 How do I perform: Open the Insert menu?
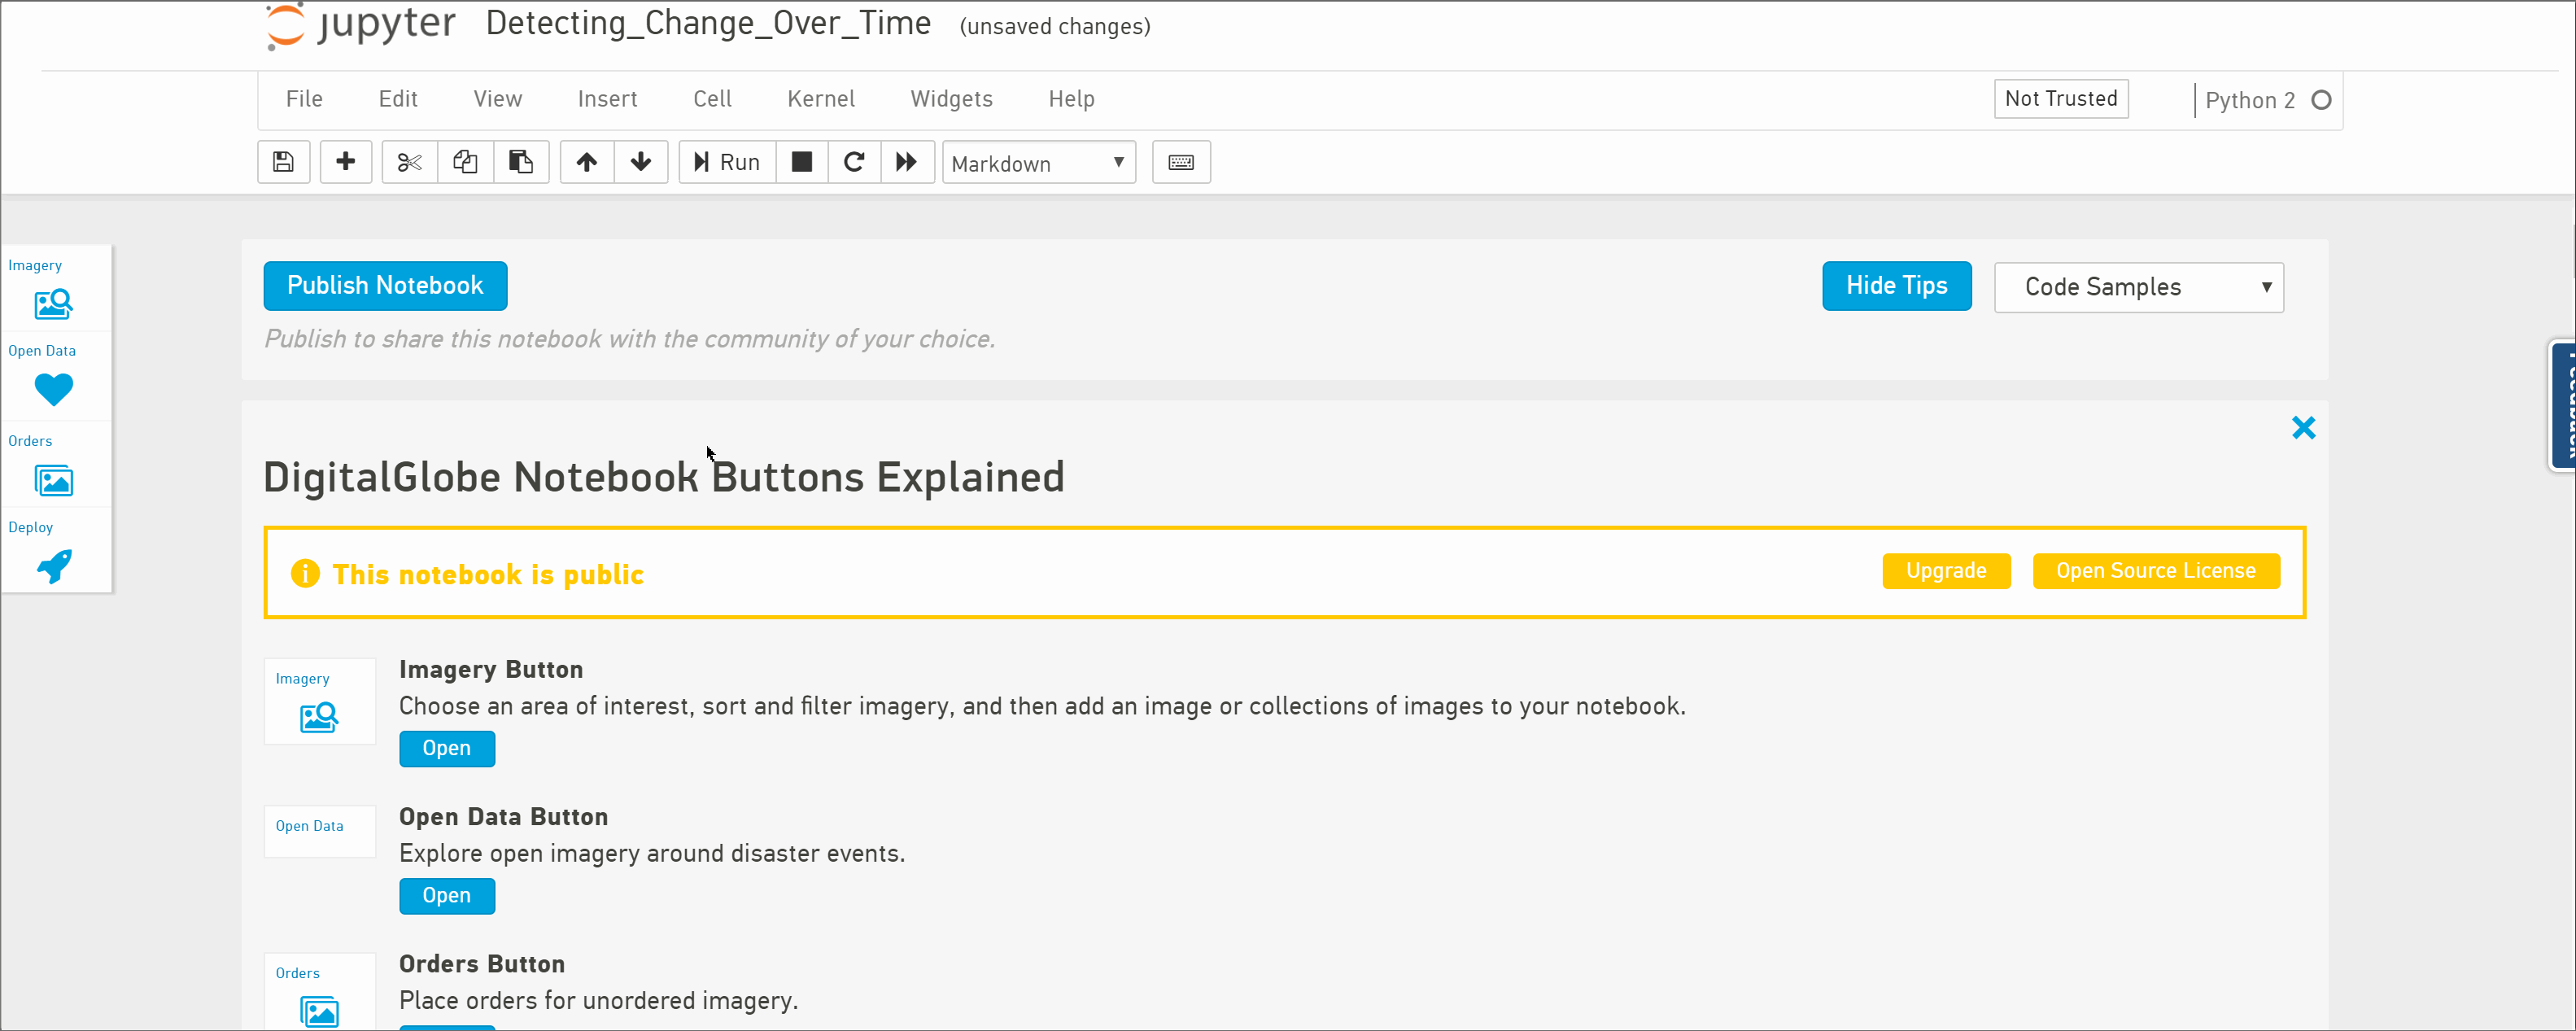point(607,99)
